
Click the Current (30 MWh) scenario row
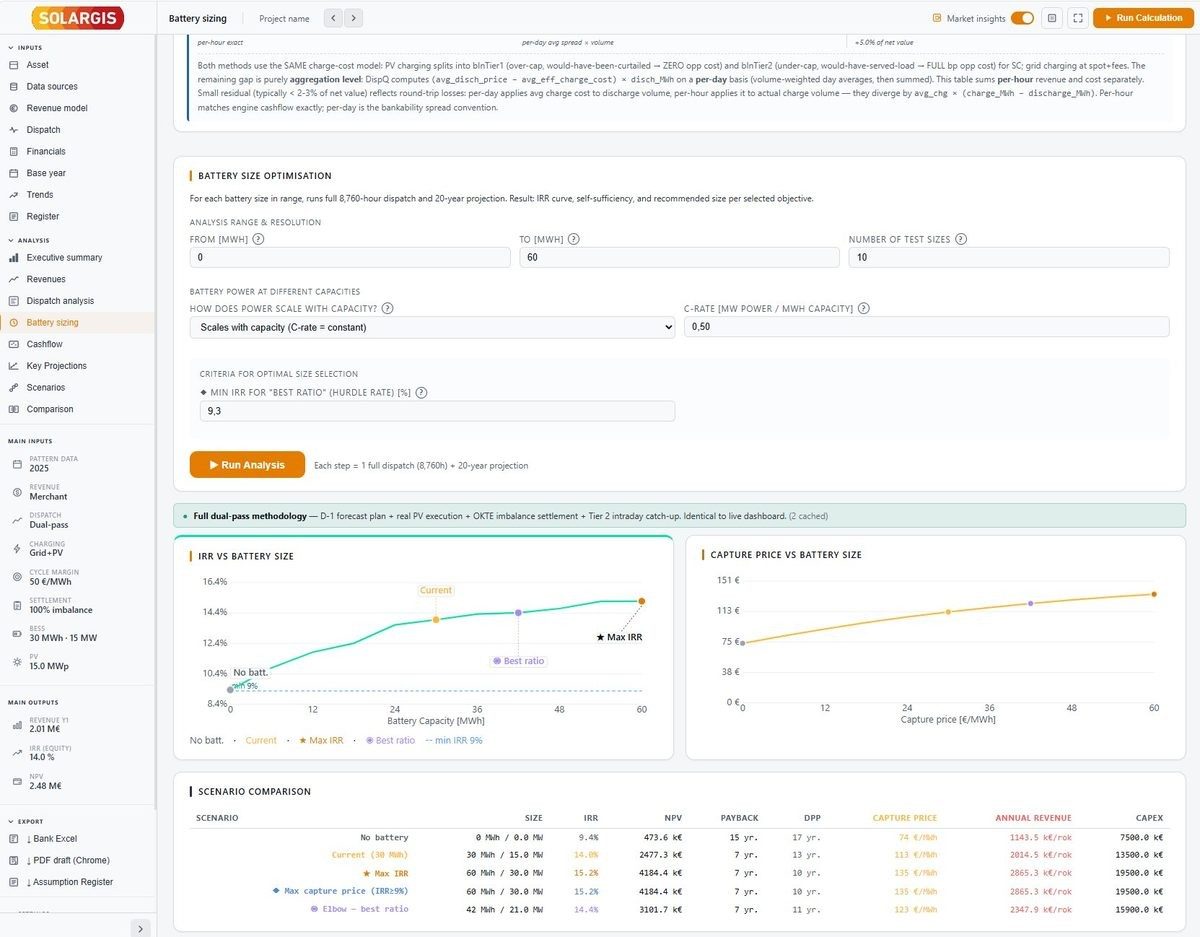[x=679, y=855]
